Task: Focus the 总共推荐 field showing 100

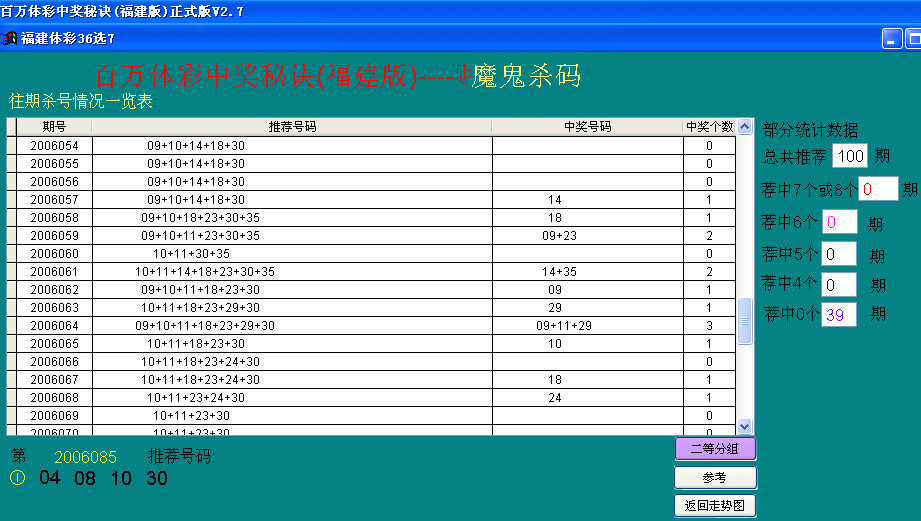Action: tap(849, 156)
